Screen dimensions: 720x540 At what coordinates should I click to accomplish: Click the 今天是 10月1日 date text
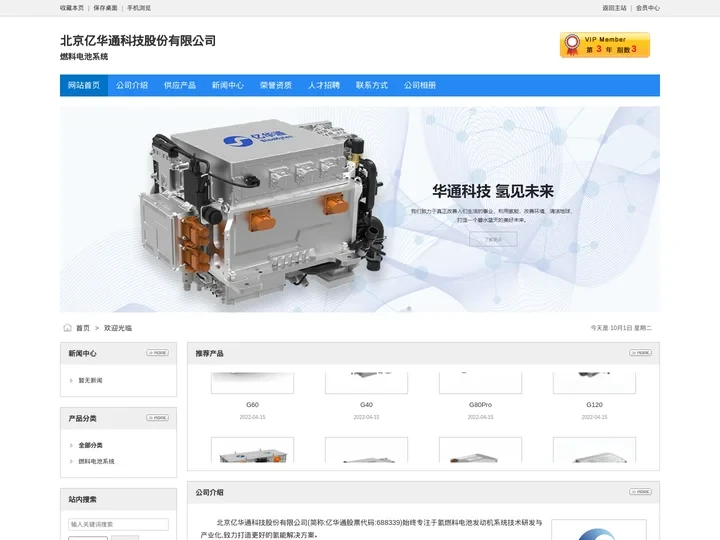point(621,328)
